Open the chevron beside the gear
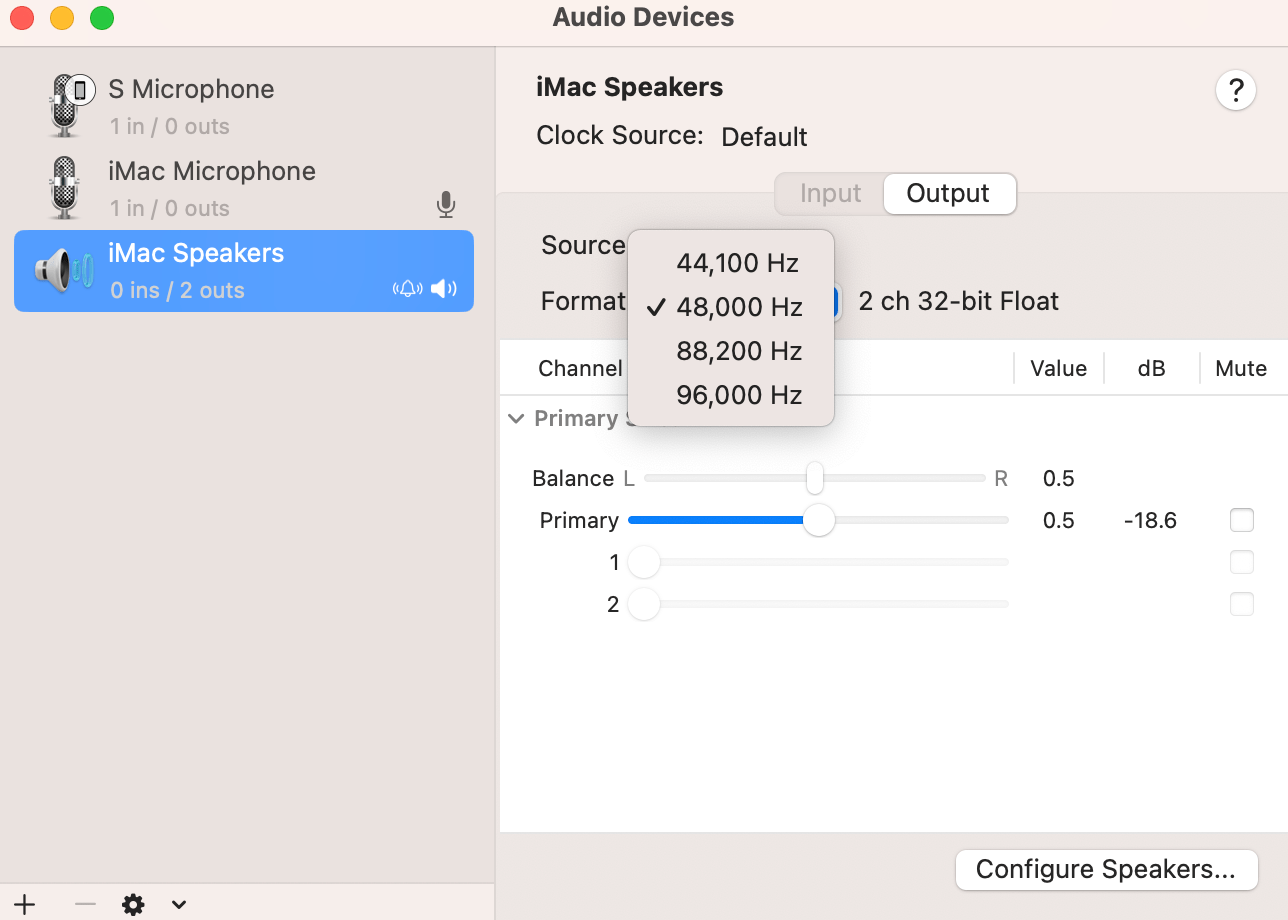The width and height of the screenshot is (1288, 920). click(x=178, y=905)
